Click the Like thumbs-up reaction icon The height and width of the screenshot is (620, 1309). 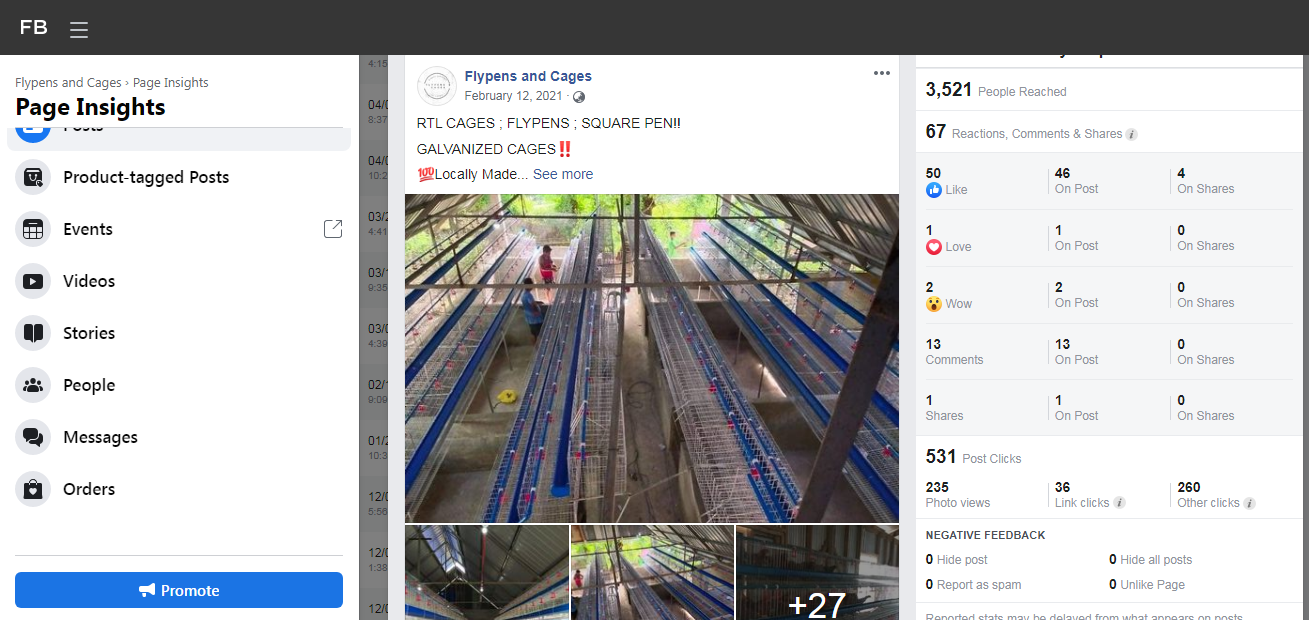coord(934,189)
